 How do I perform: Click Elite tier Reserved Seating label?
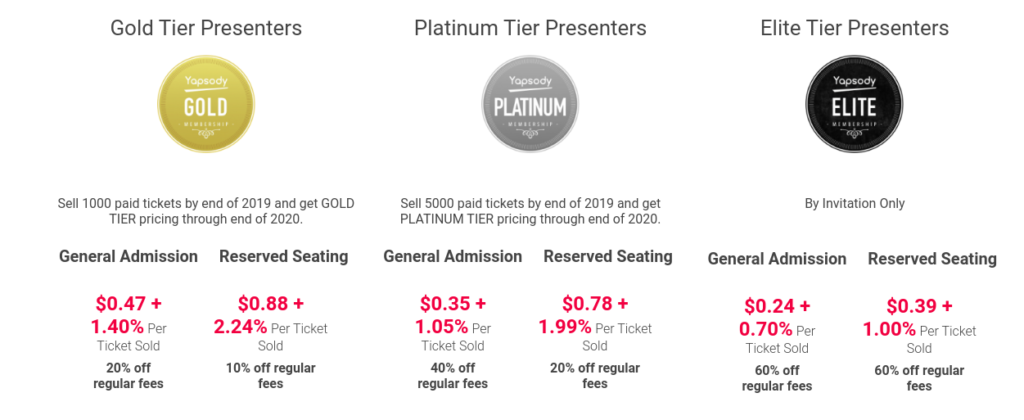pos(931,259)
